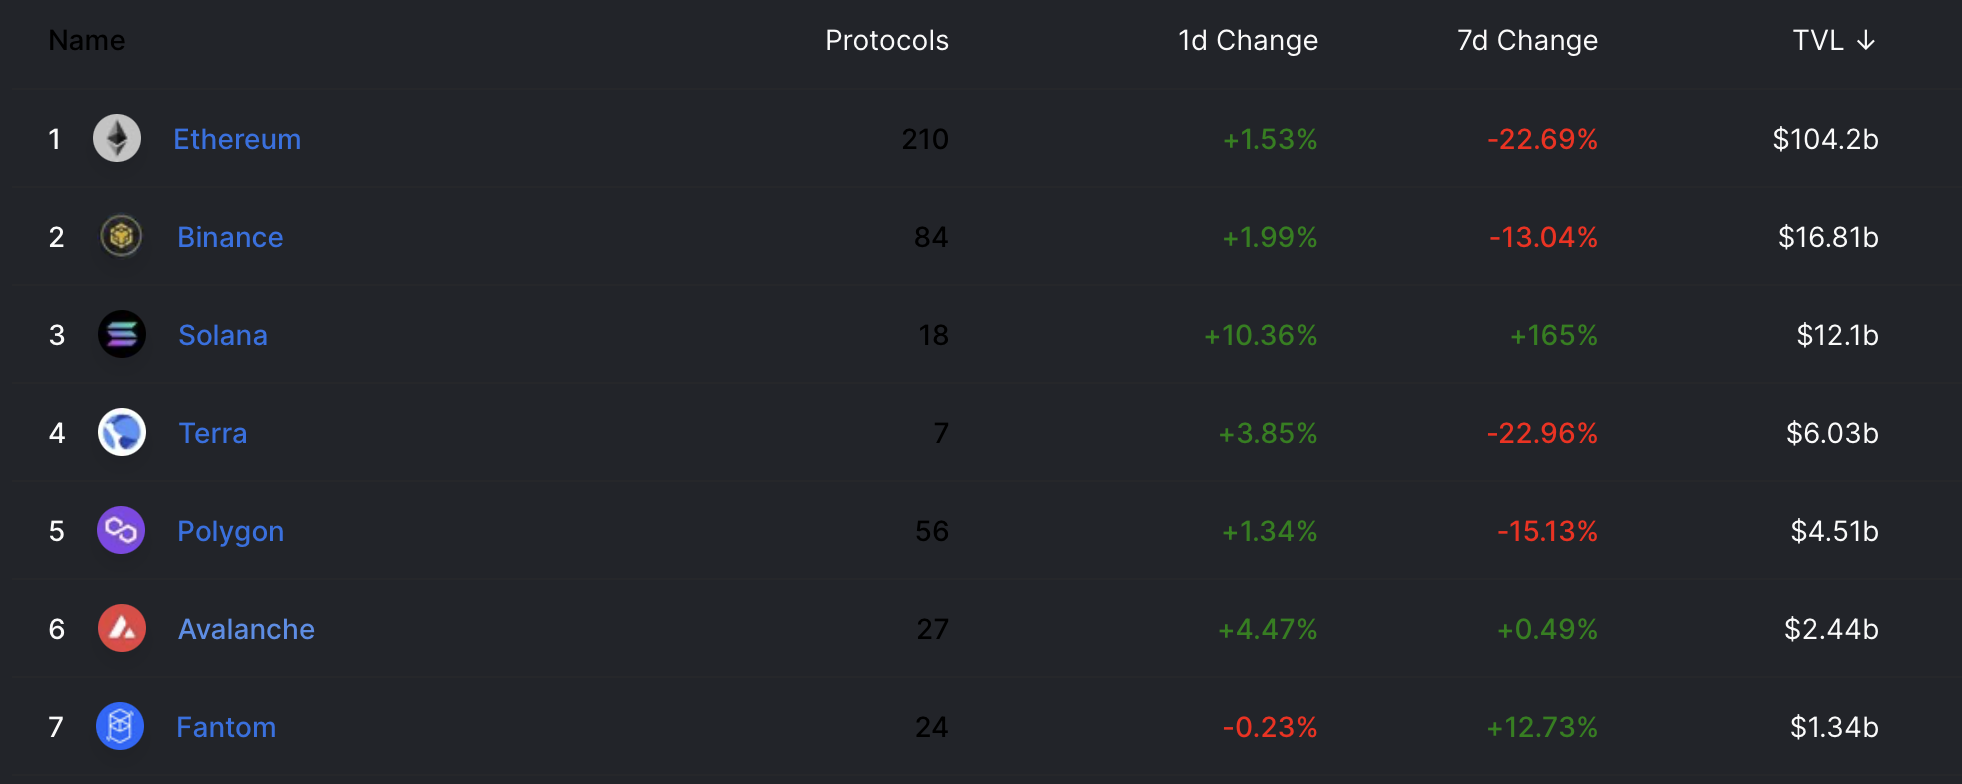Viewport: 1962px width, 784px height.
Task: Click the Terra chain logo icon
Action: (x=122, y=432)
